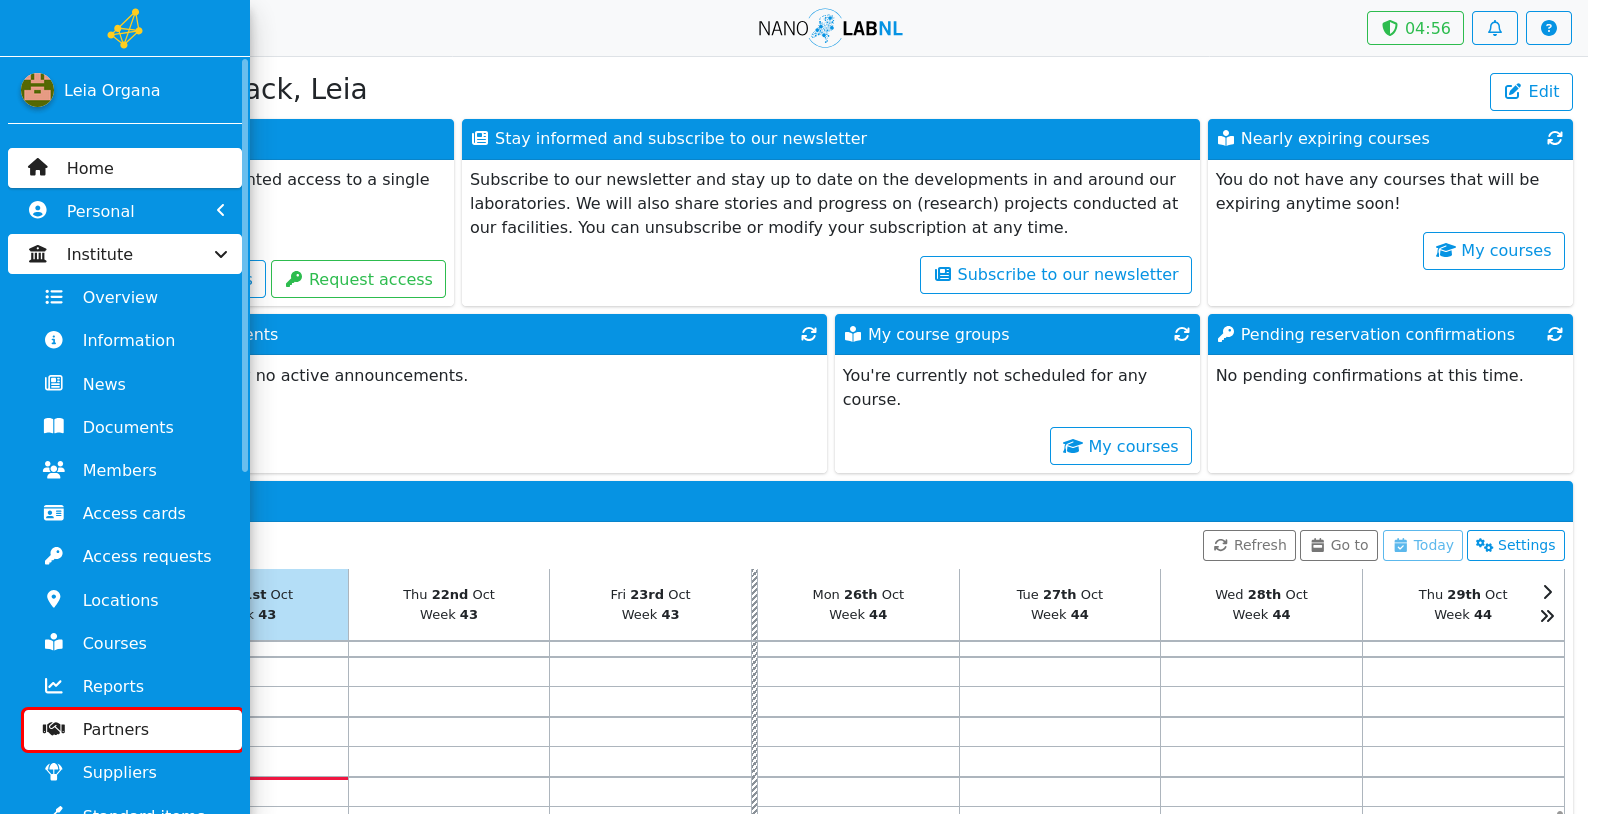
Task: Open Access cards in the sidebar
Action: [132, 514]
